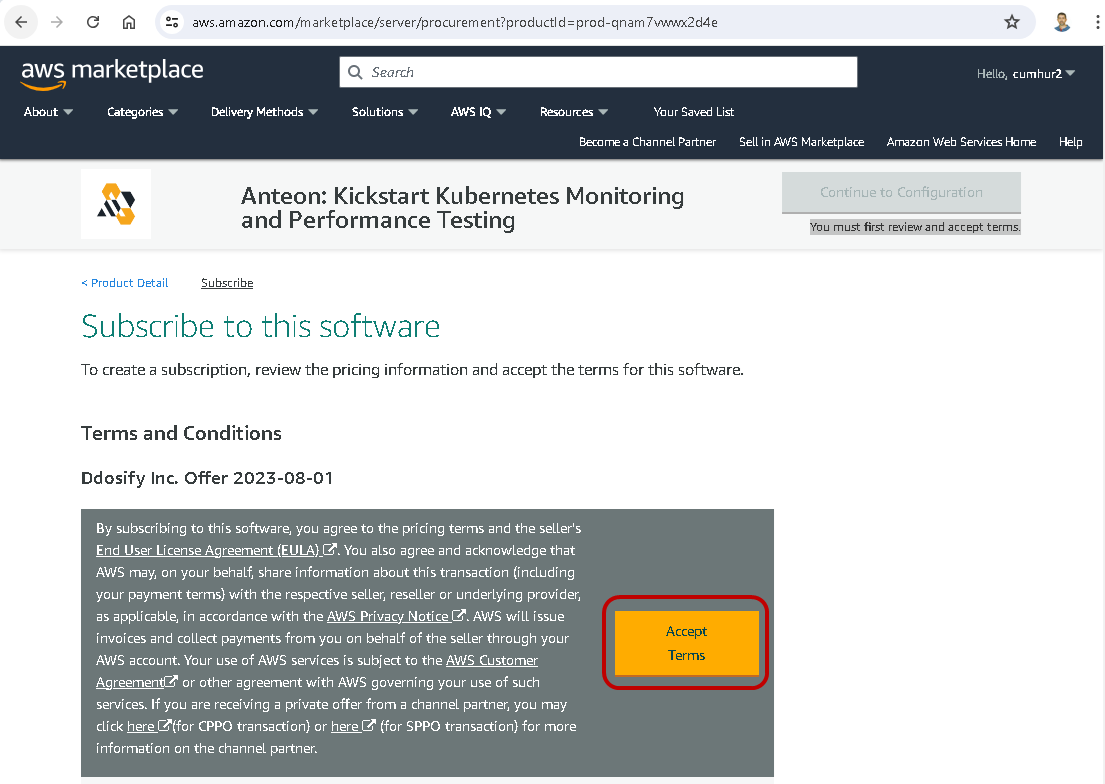The image size is (1105, 784).
Task: Focus the Marketplace search field
Action: 598,72
